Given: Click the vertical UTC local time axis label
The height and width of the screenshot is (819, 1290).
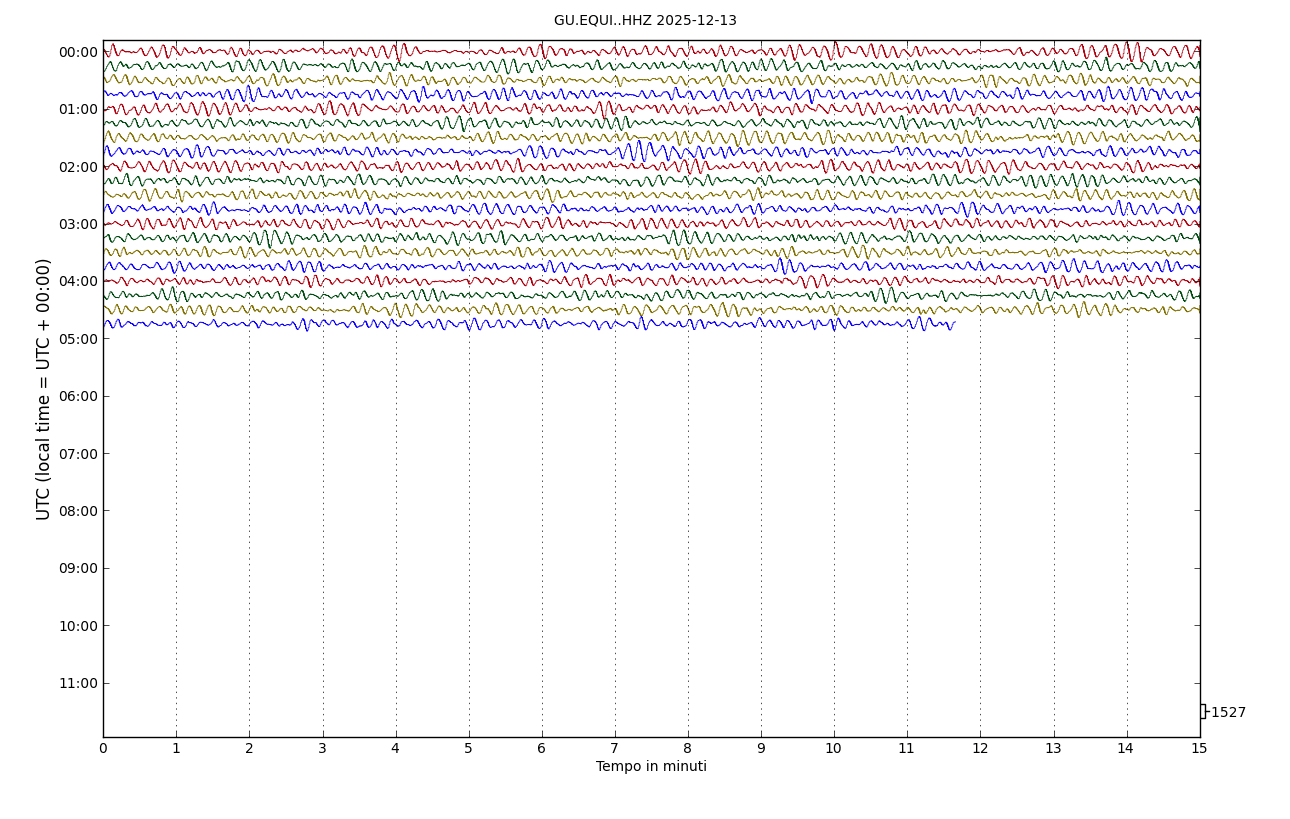Looking at the screenshot, I should [44, 389].
